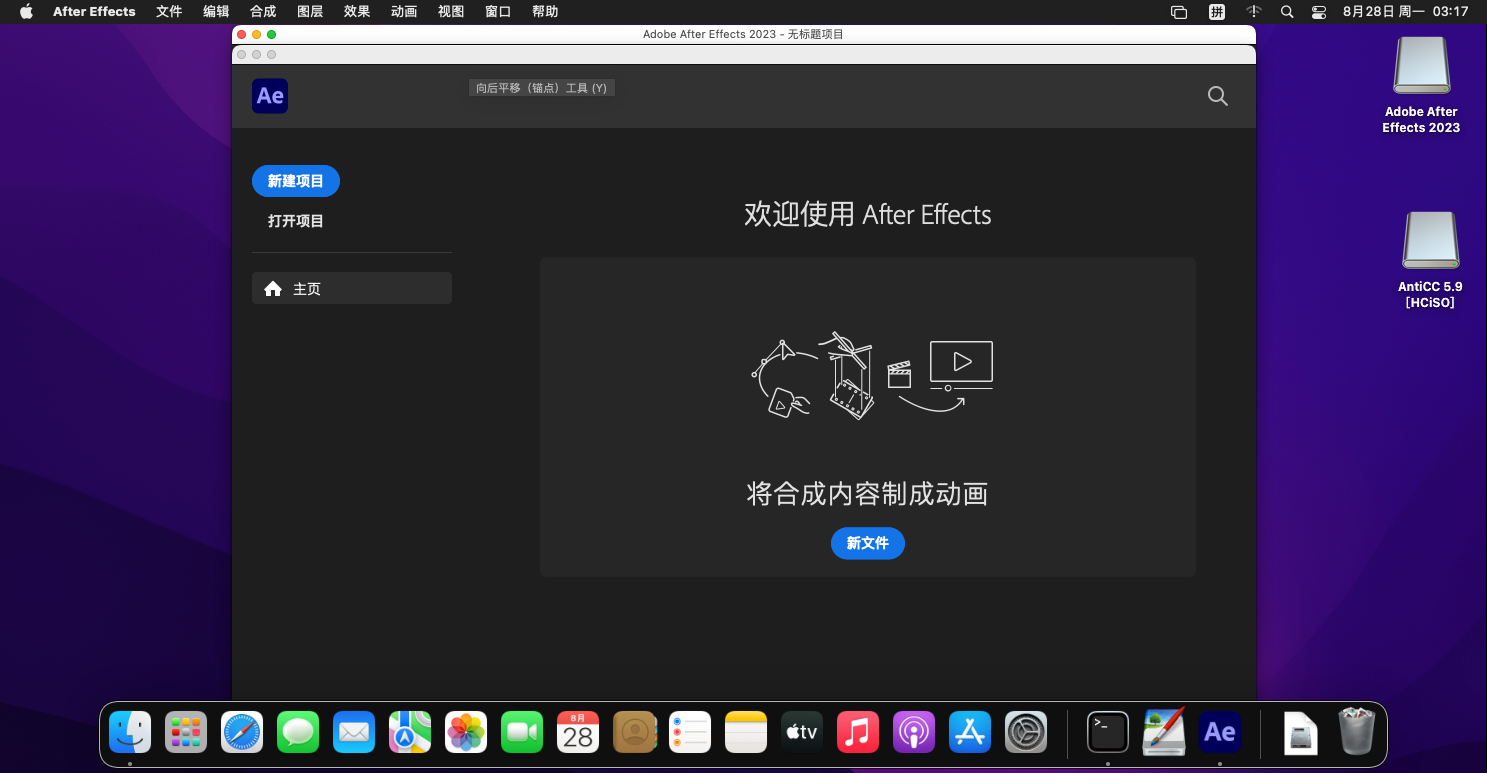Viewport: 1487px width, 773px height.
Task: Click the 欢迎使用 After Effects heading
Action: 868,214
